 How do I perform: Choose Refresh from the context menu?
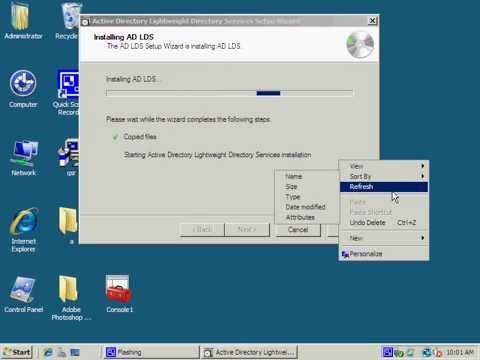[384, 187]
